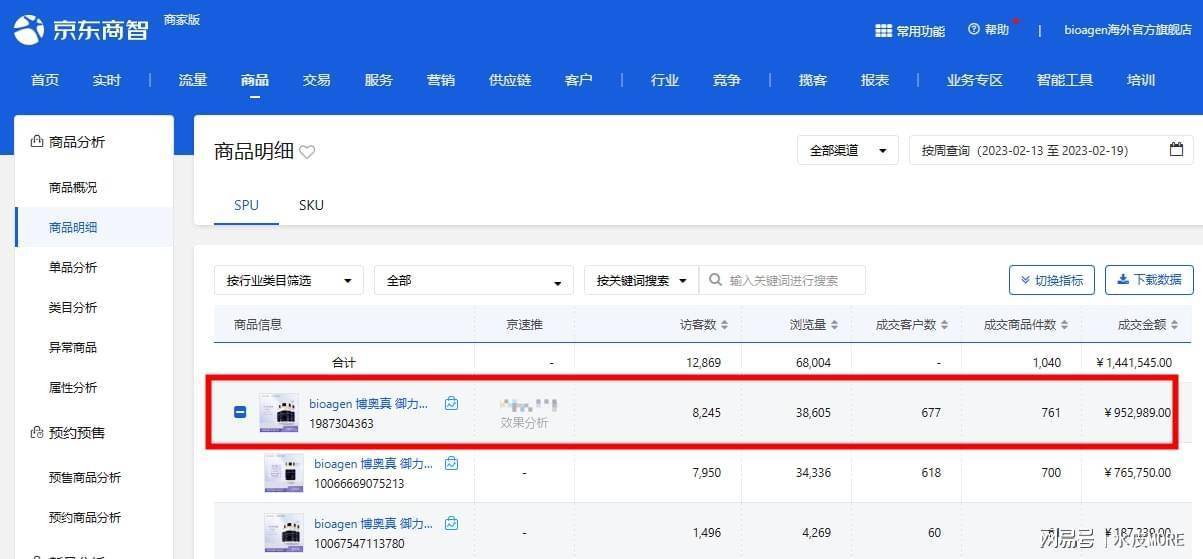Select 商品概况 in sidebar
The image size is (1203, 559).
(73, 187)
